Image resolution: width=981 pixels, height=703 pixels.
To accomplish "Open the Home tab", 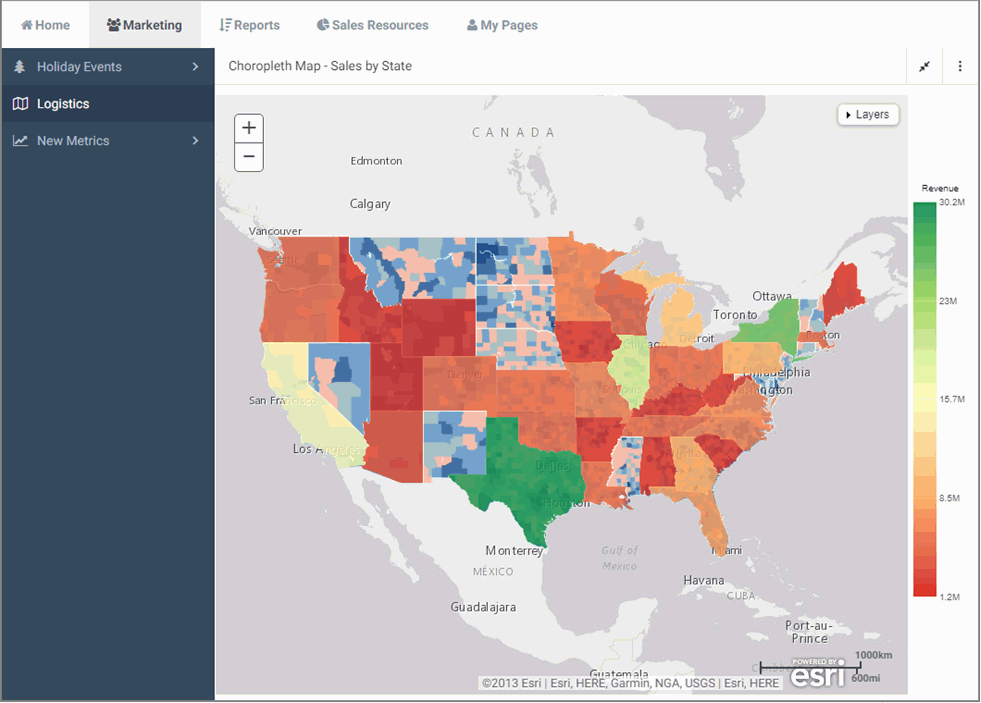I will coord(46,25).
